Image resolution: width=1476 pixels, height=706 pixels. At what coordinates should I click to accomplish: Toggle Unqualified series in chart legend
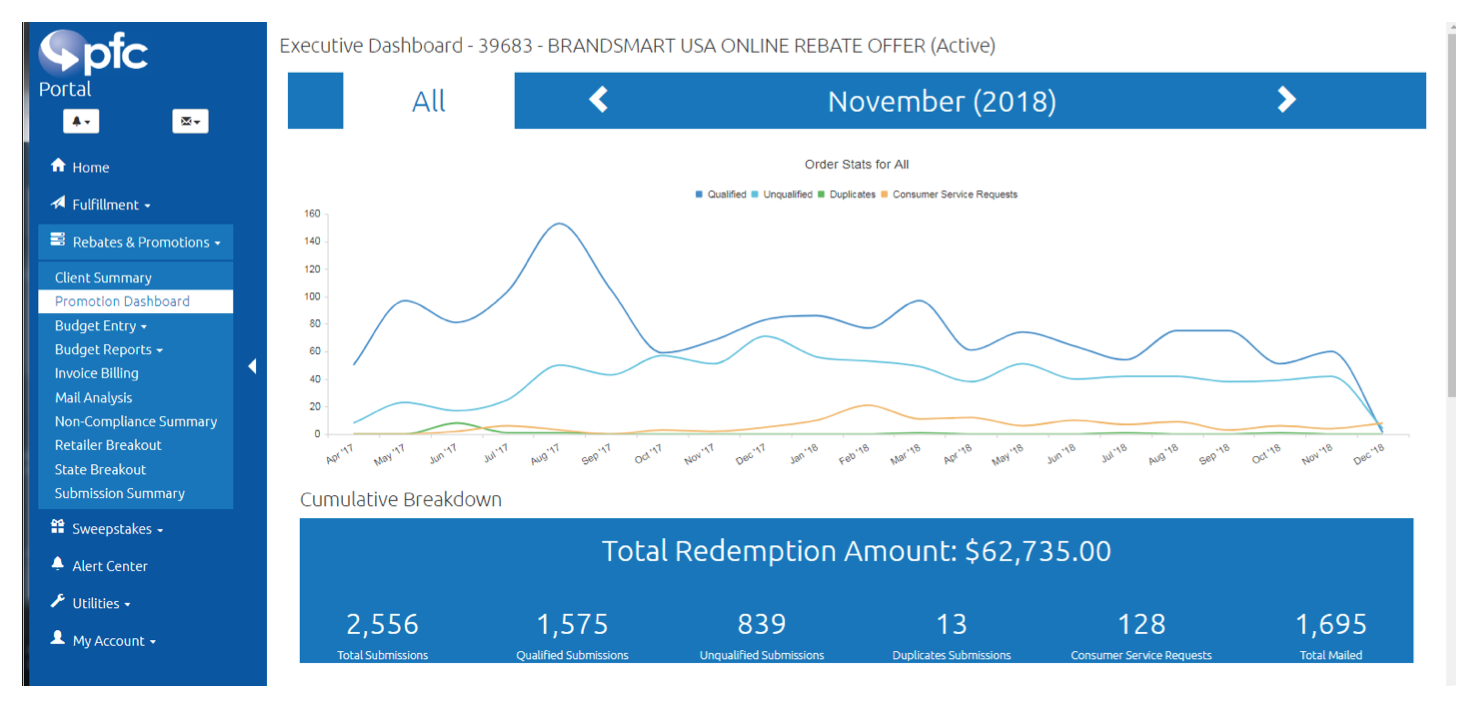point(782,194)
